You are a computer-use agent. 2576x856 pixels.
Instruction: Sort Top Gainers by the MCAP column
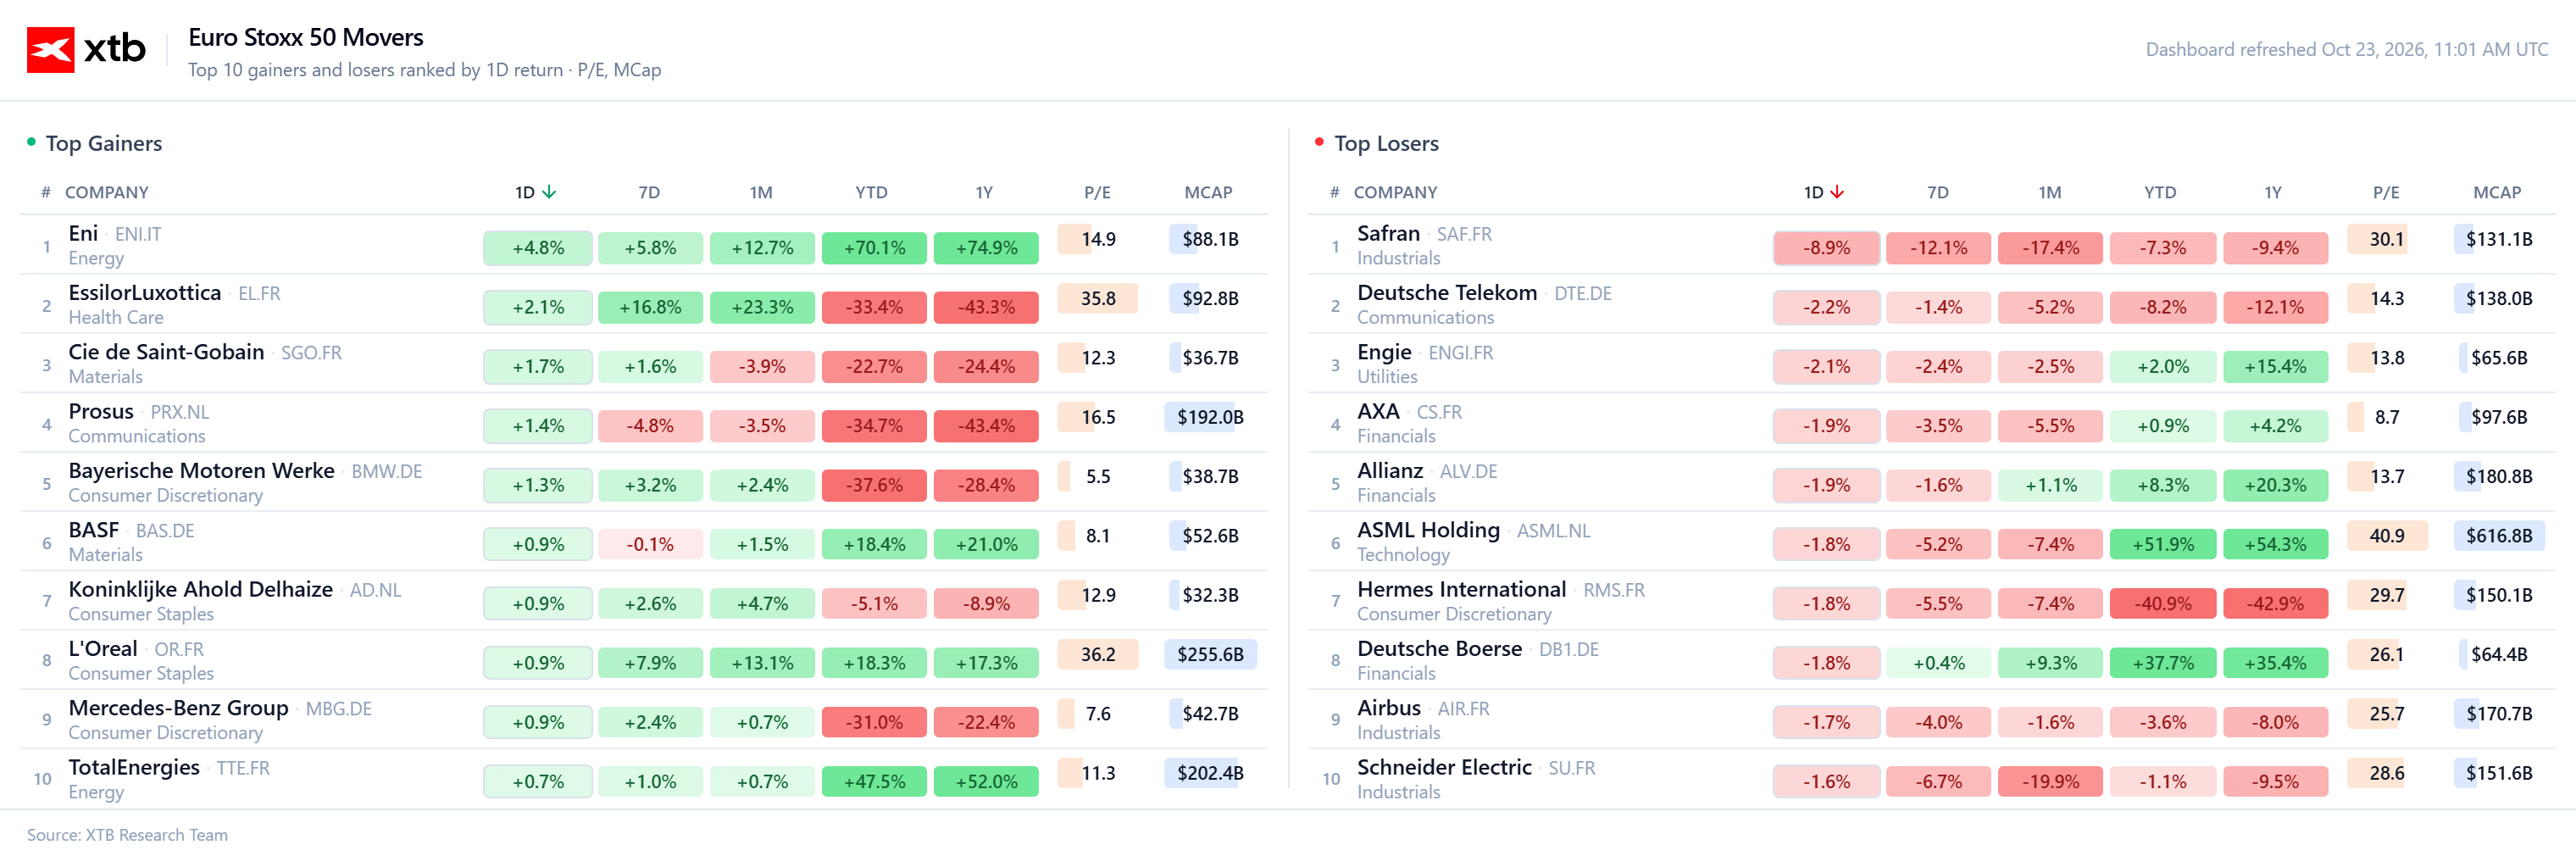tap(1208, 192)
